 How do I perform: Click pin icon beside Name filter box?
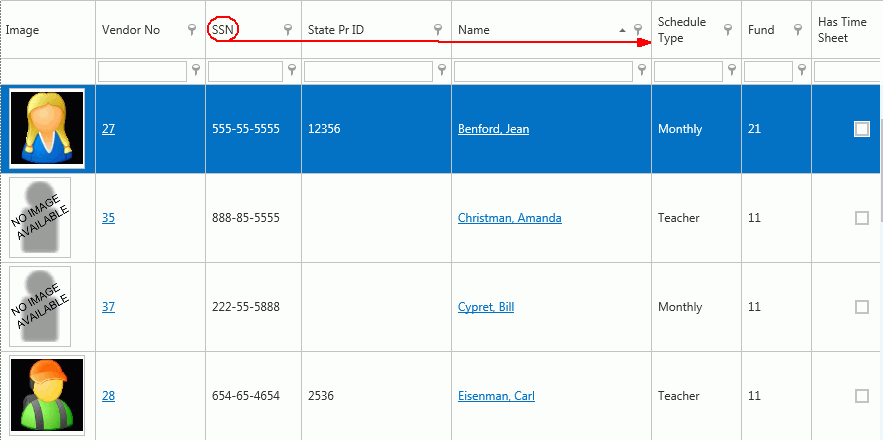coord(641,70)
